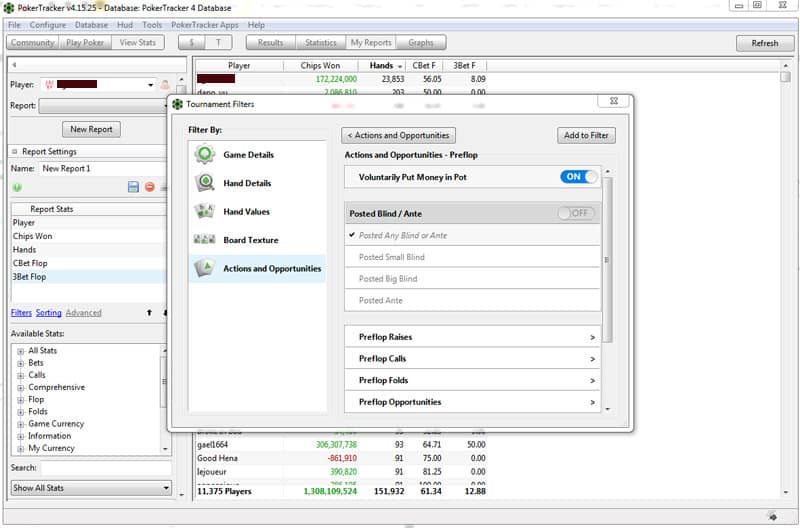Viewport: 800px width, 528px height.
Task: Open the Show All Stats dropdown
Action: coord(91,488)
